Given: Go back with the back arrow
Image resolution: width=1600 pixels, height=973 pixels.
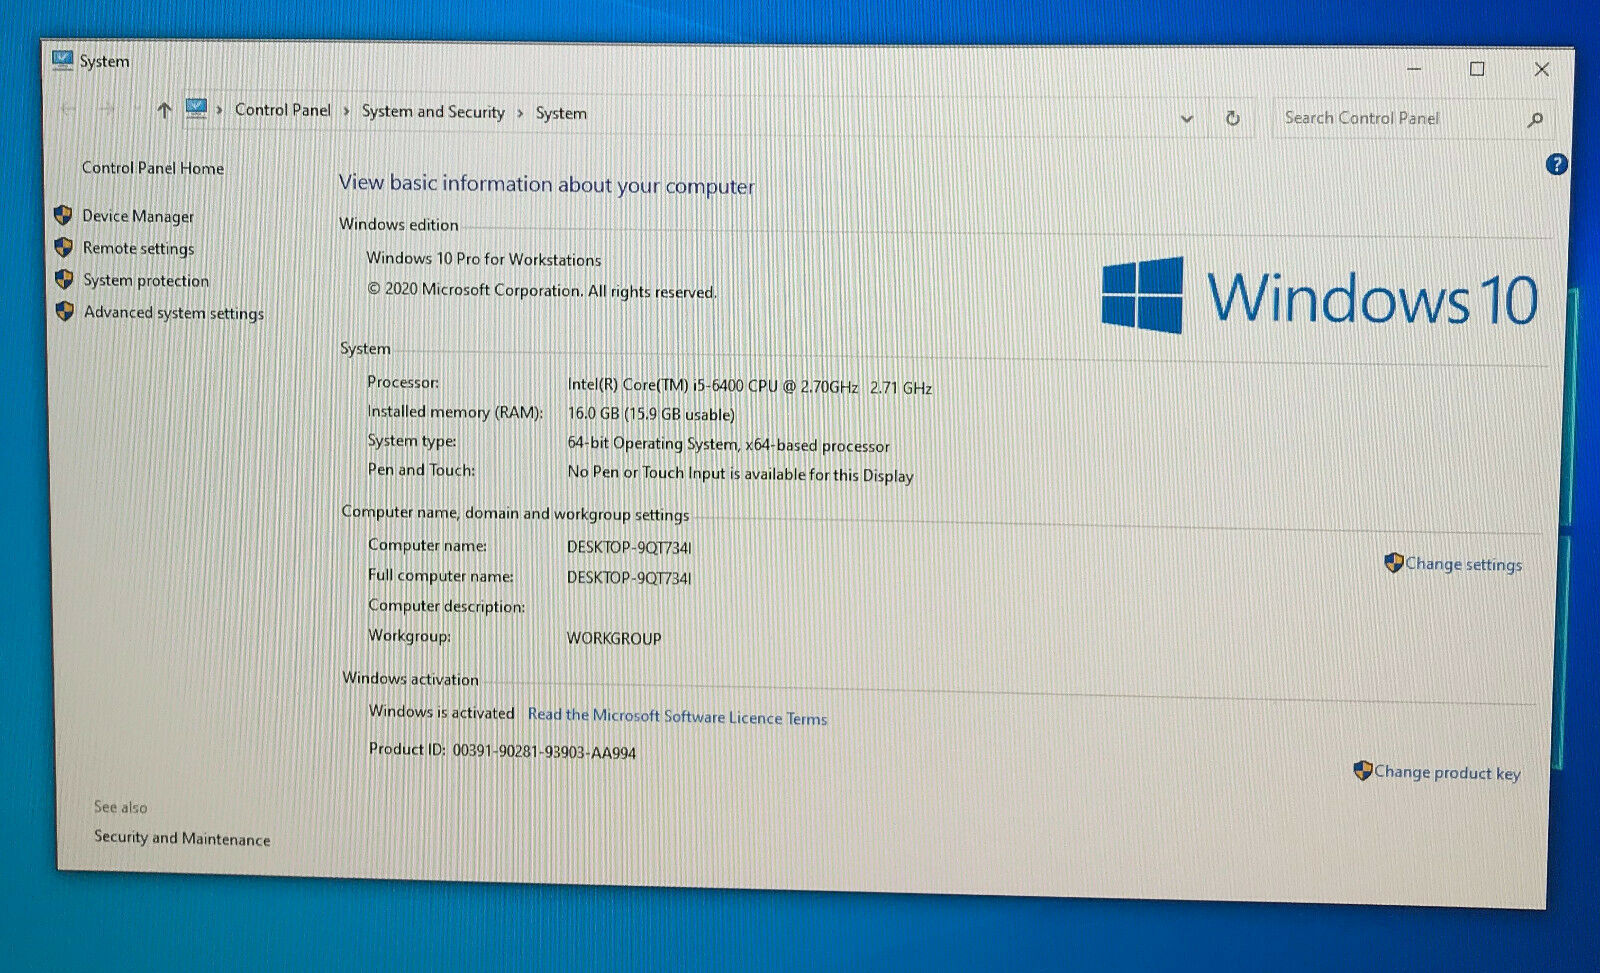Looking at the screenshot, I should [x=67, y=109].
